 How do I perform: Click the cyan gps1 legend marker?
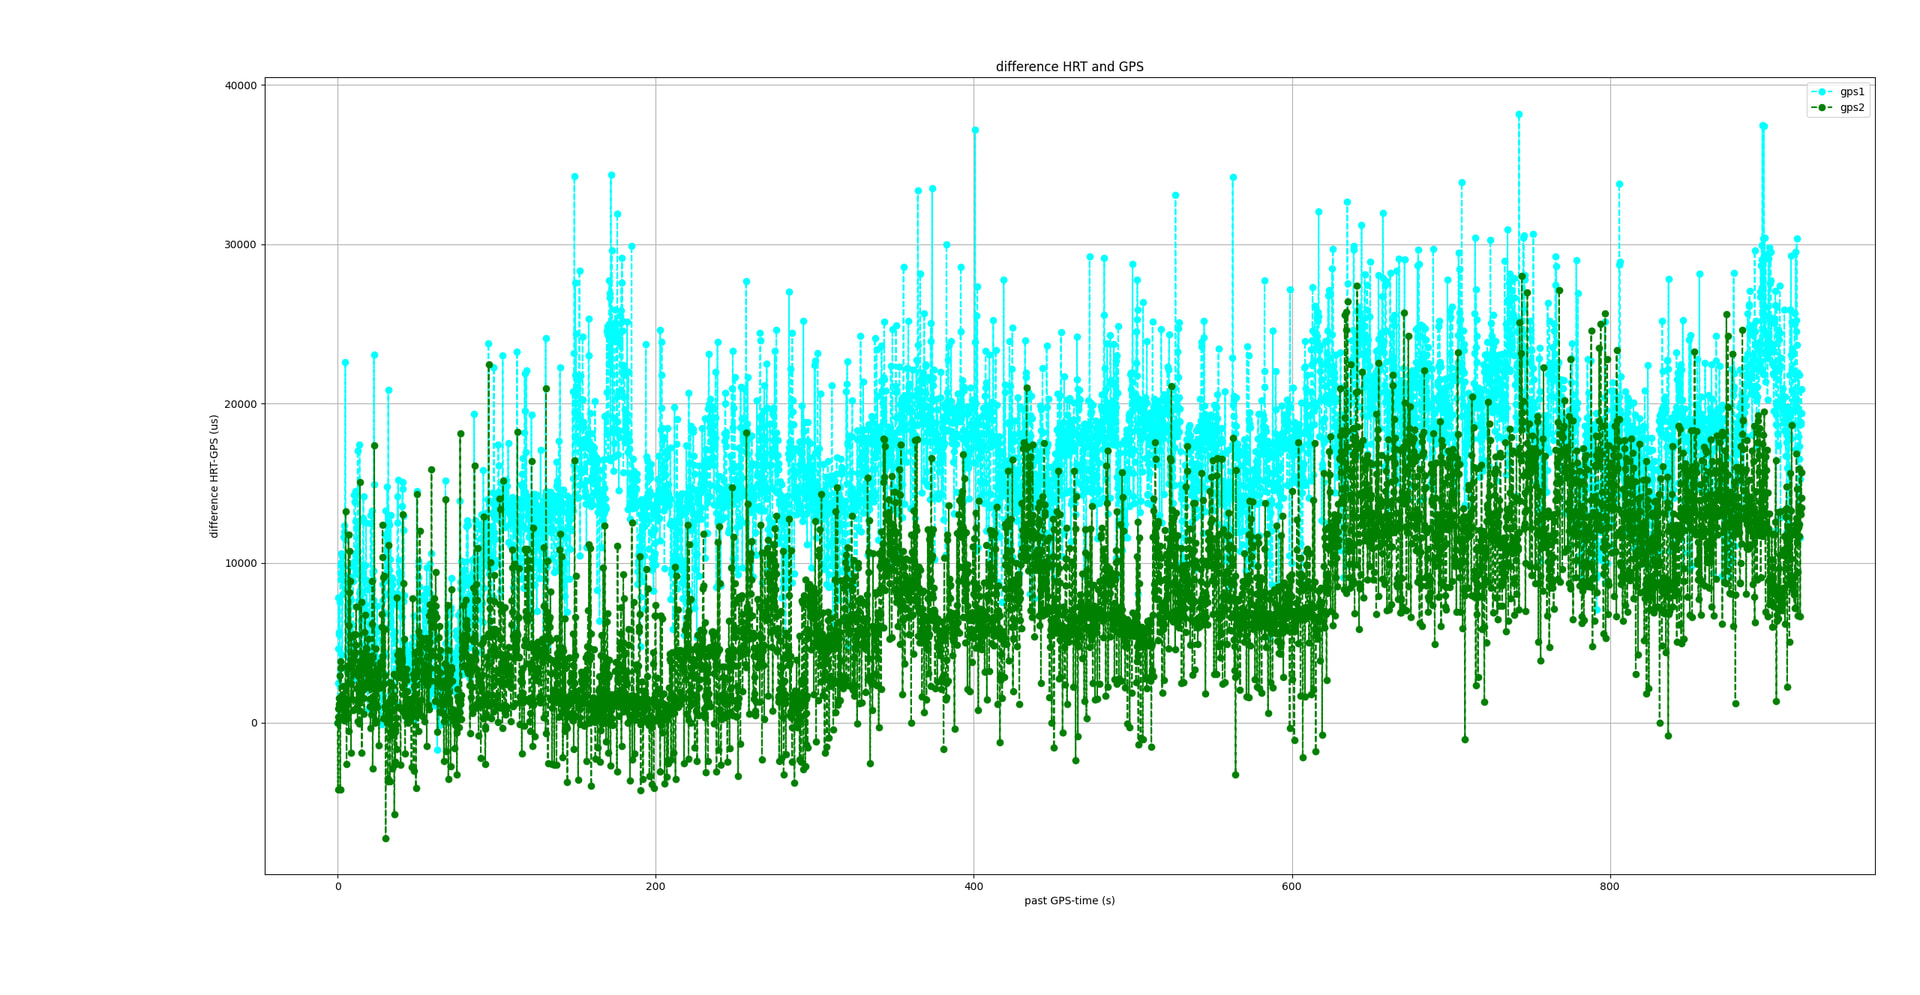click(x=1822, y=92)
